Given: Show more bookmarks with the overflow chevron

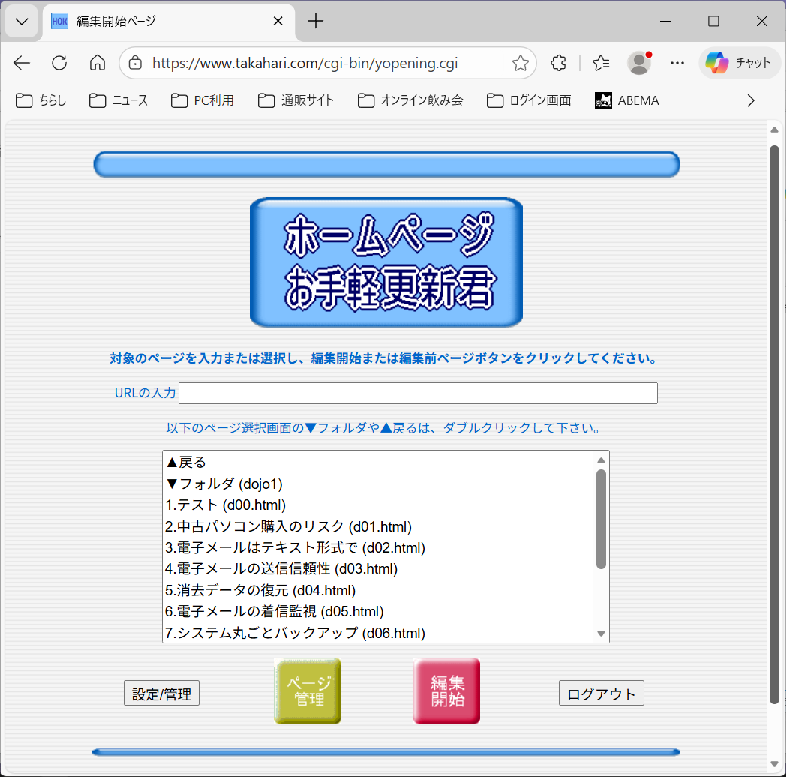Looking at the screenshot, I should pyautogui.click(x=751, y=100).
